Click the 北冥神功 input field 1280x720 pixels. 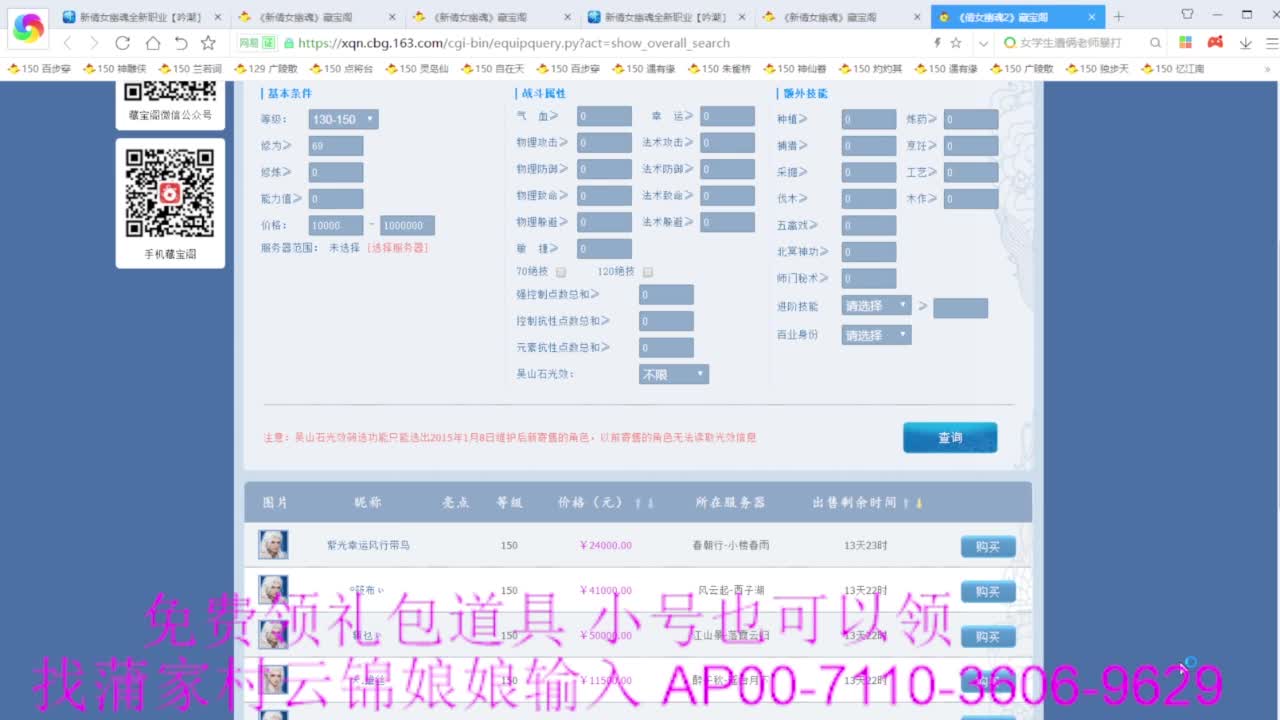click(x=869, y=252)
